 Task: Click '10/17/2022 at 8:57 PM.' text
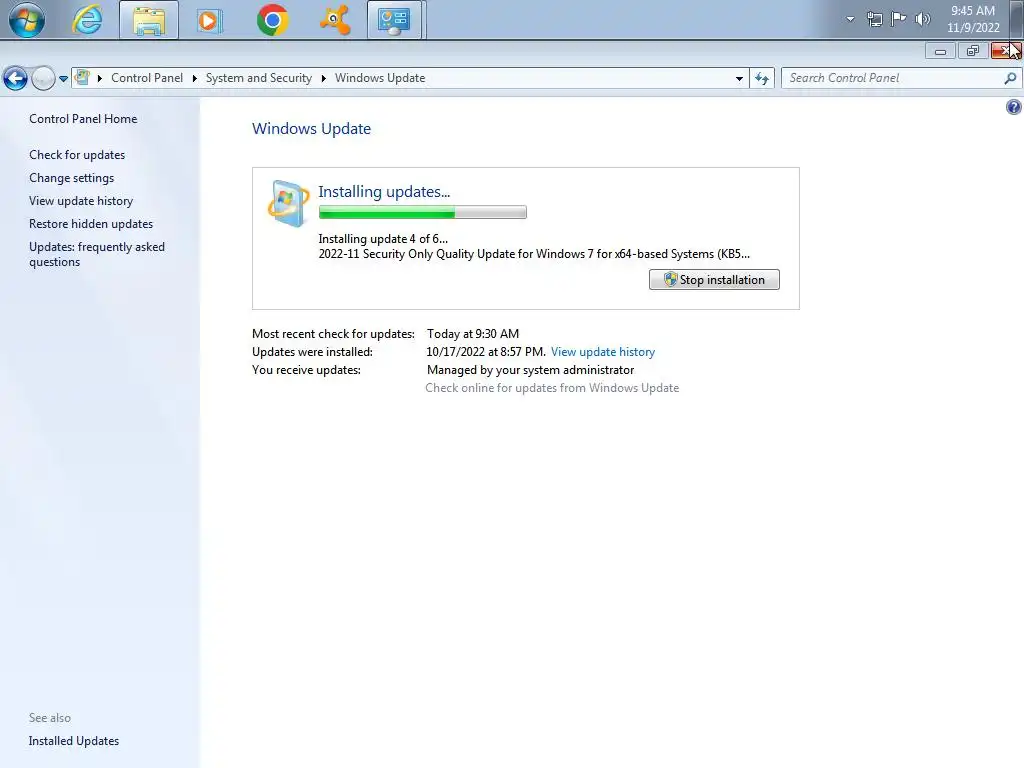486,352
